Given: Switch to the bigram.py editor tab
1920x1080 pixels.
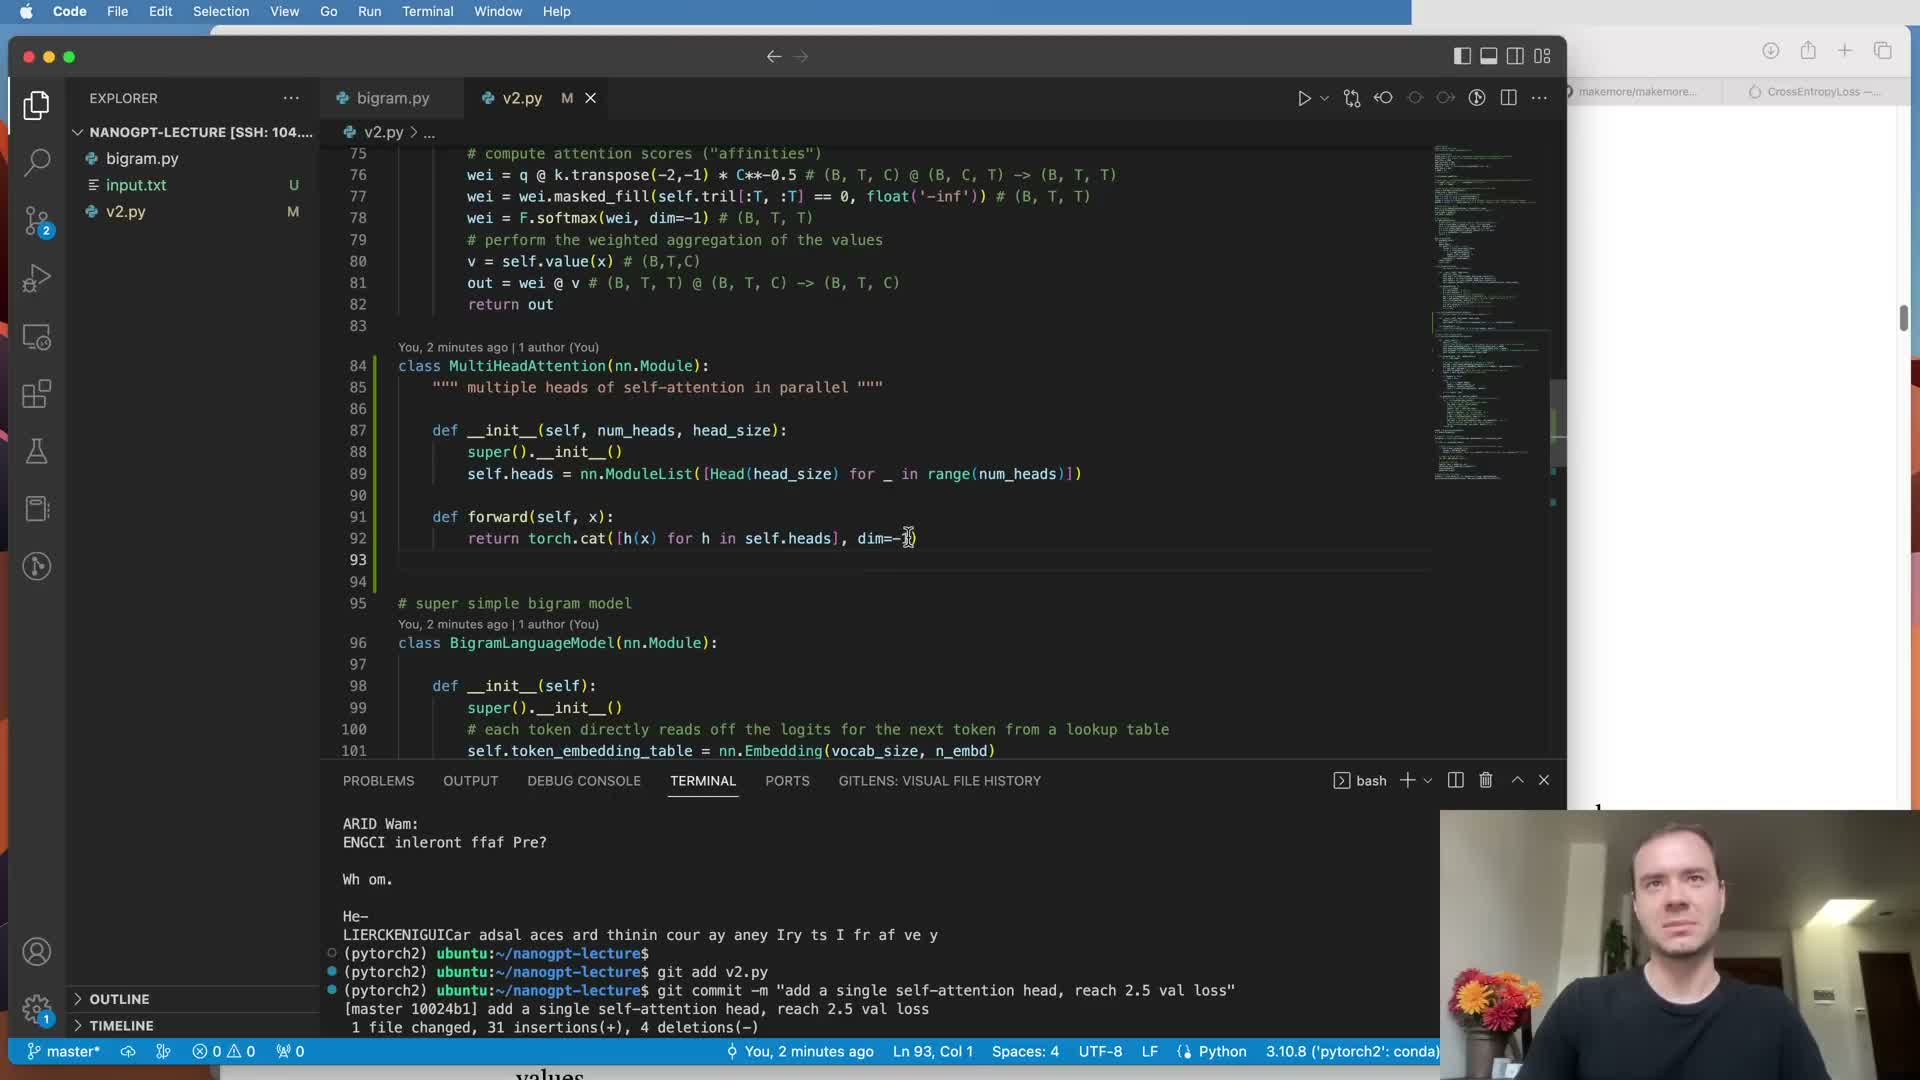Looking at the screenshot, I should coord(392,98).
